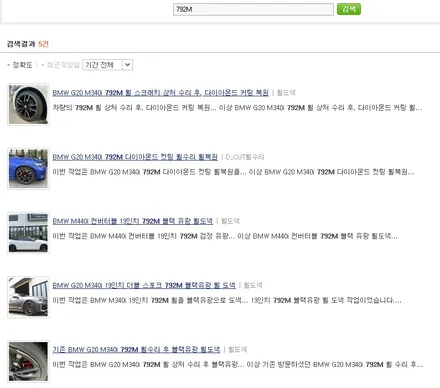Click the search field containing 792M
Screen dimensions: 440x388
pos(253,9)
